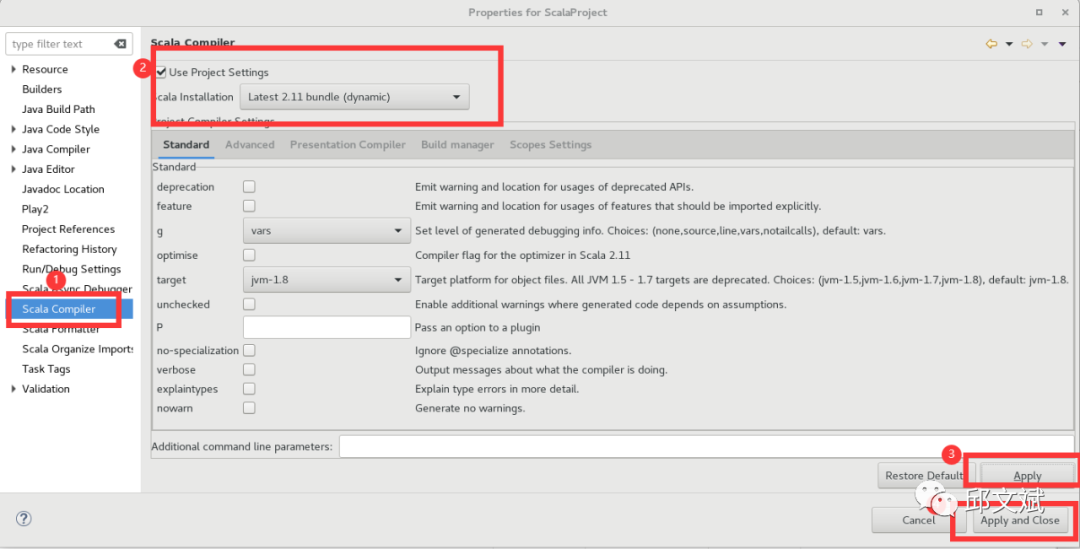Select Project References in the tree

(x=68, y=229)
